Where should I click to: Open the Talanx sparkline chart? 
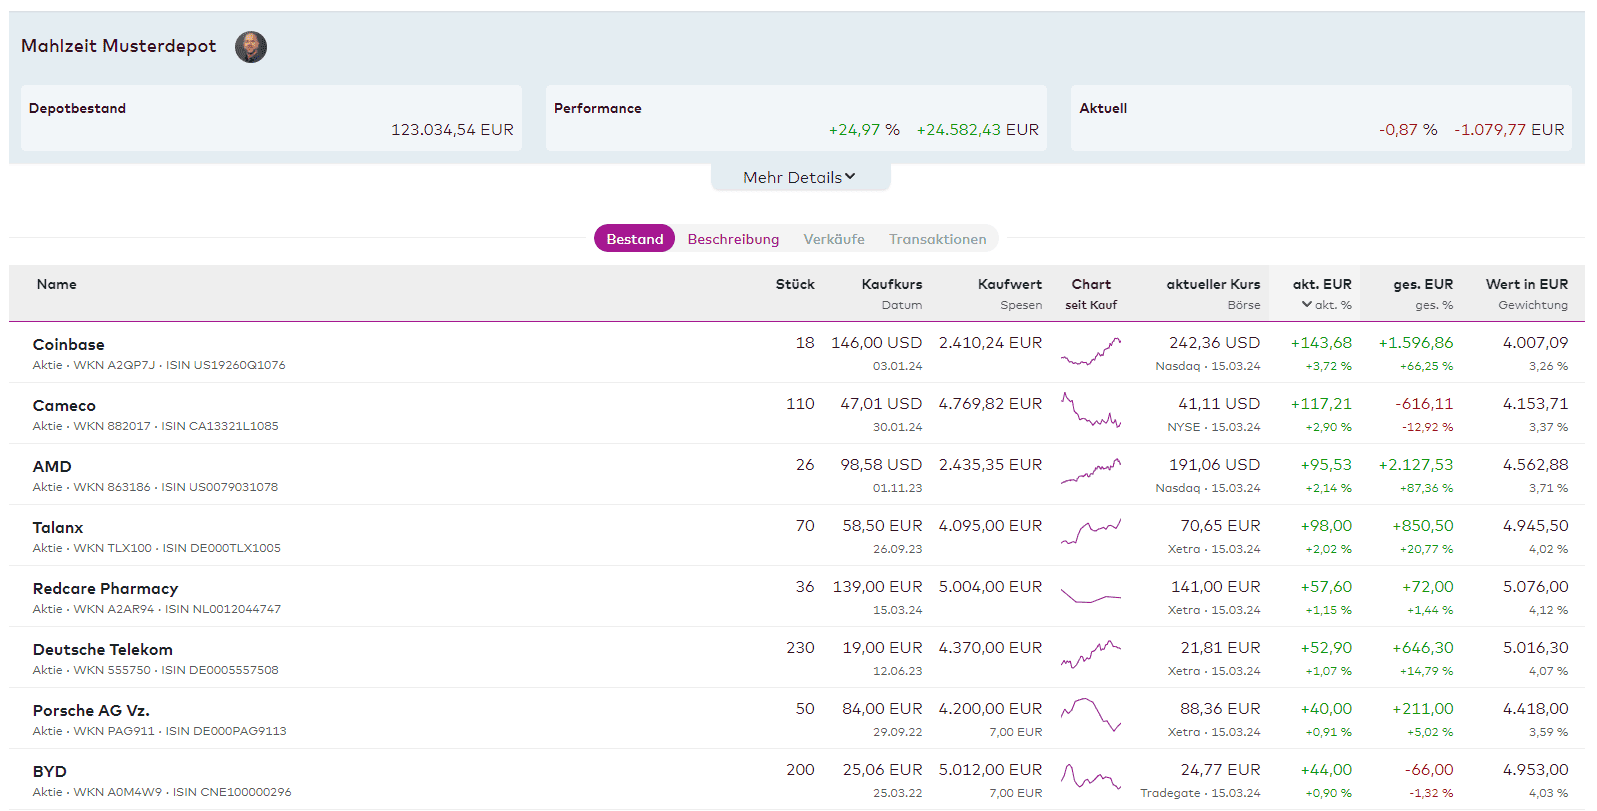point(1090,532)
